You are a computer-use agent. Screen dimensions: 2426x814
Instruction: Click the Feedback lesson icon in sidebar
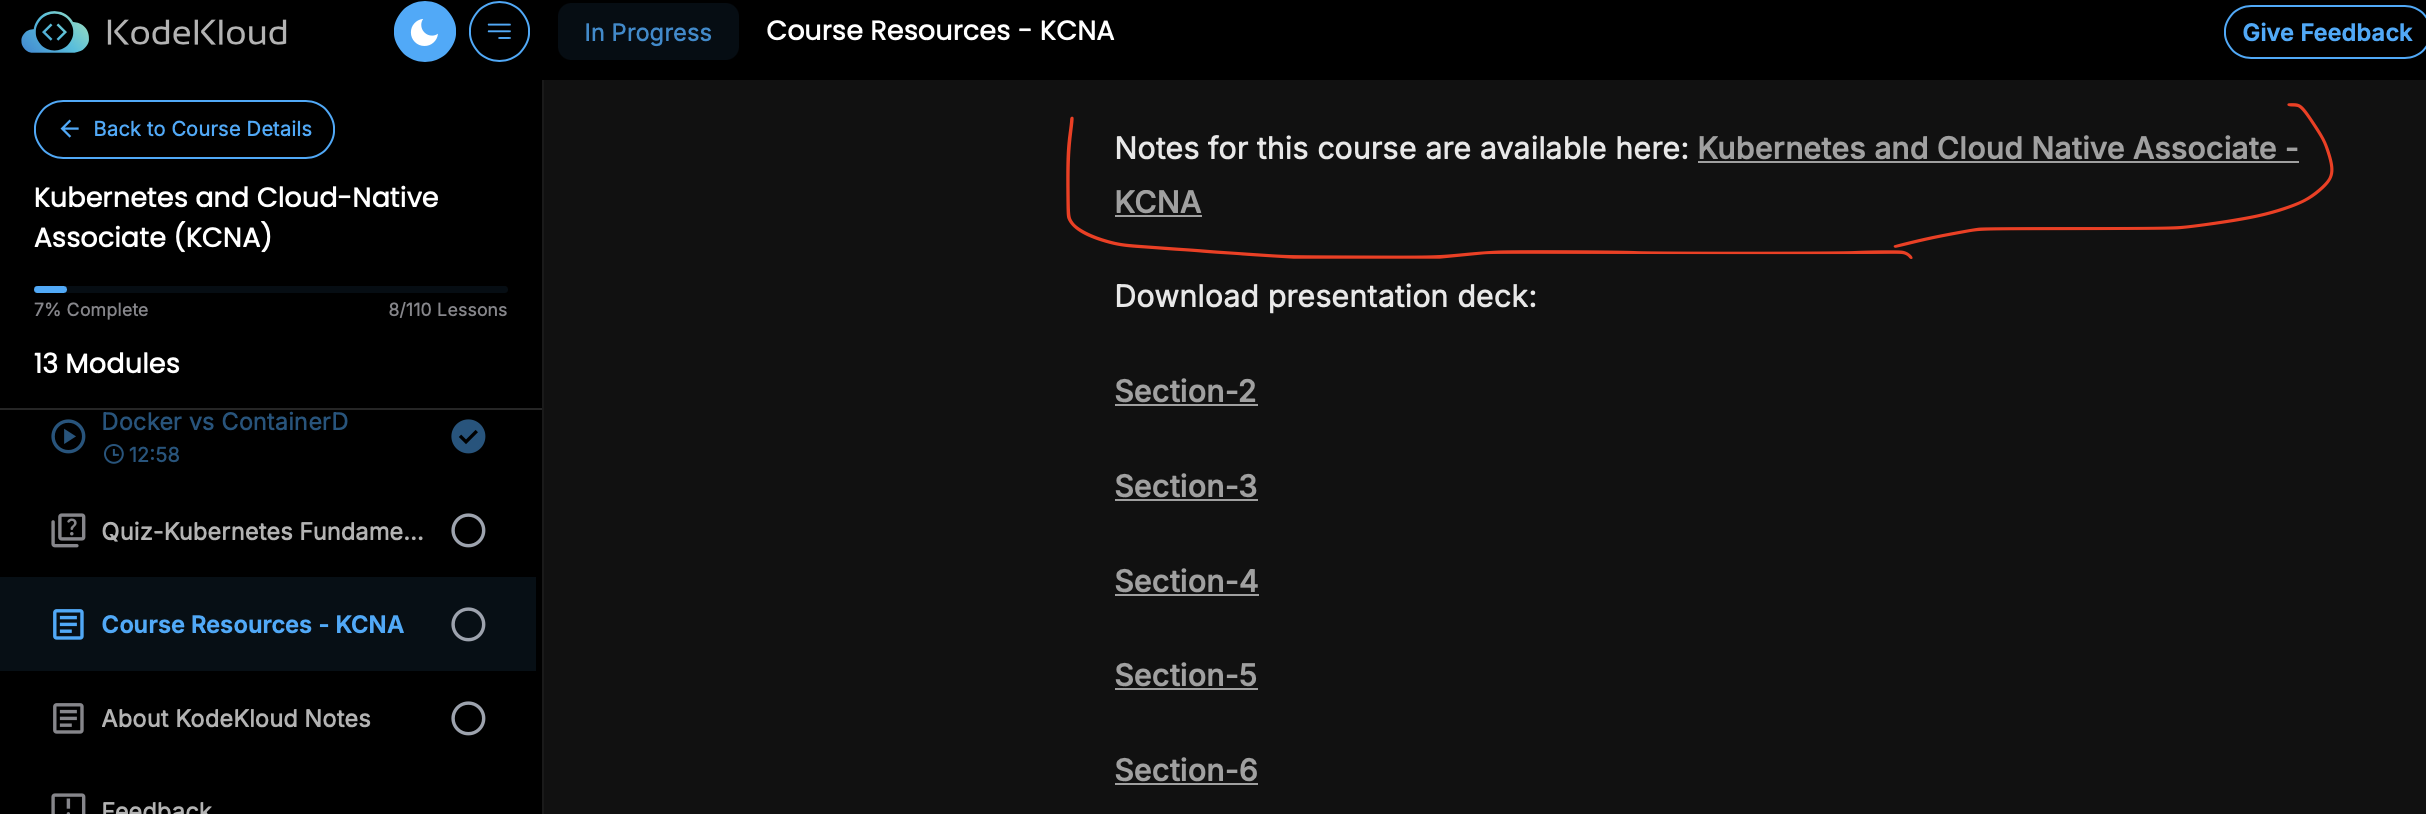click(x=68, y=805)
